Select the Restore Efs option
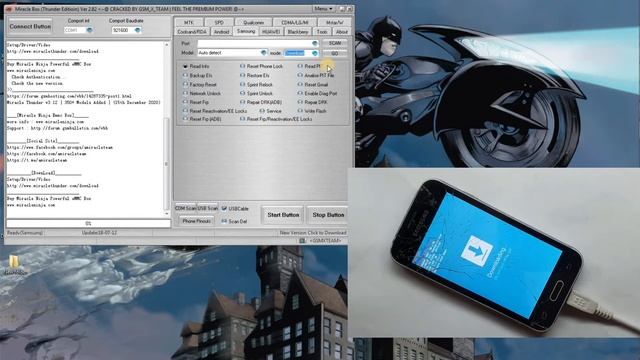This screenshot has height=360, width=640. tap(255, 76)
